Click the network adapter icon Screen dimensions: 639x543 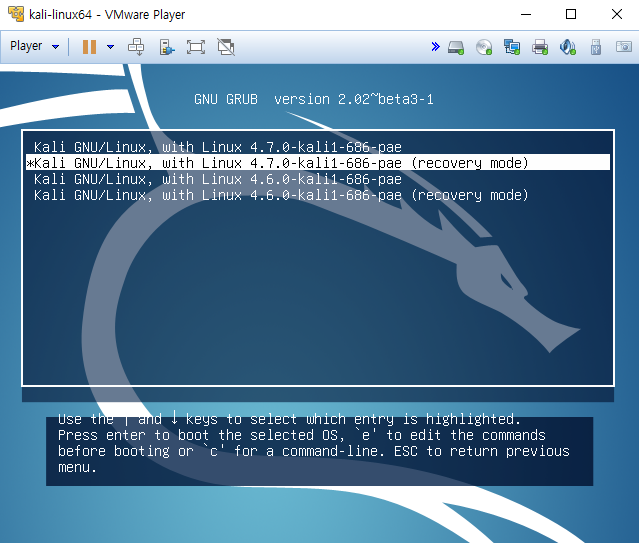click(x=512, y=47)
